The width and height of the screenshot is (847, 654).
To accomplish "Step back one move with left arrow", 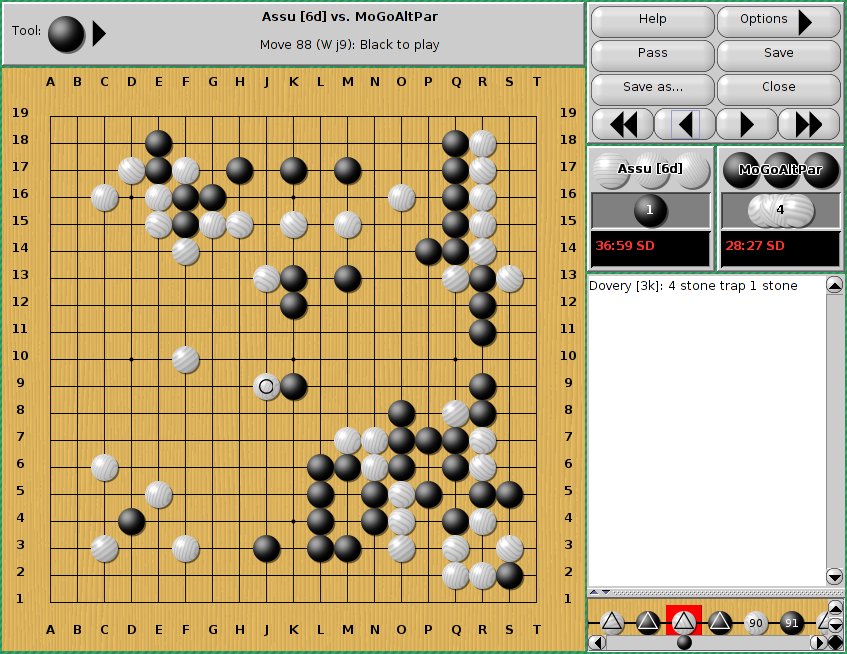I will [684, 124].
